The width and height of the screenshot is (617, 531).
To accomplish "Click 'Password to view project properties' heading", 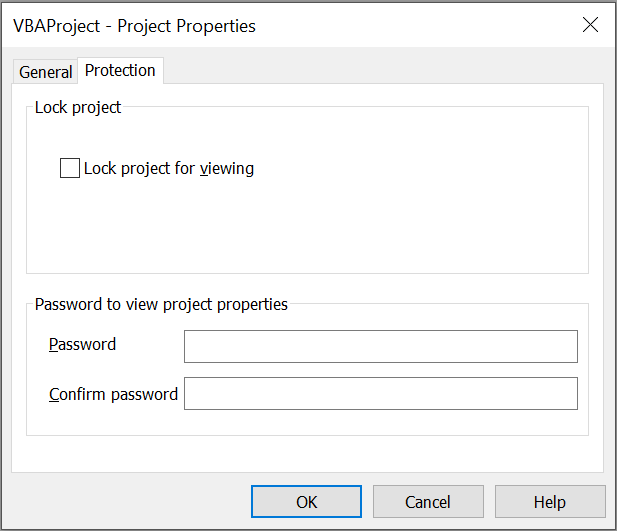I will coord(161,304).
